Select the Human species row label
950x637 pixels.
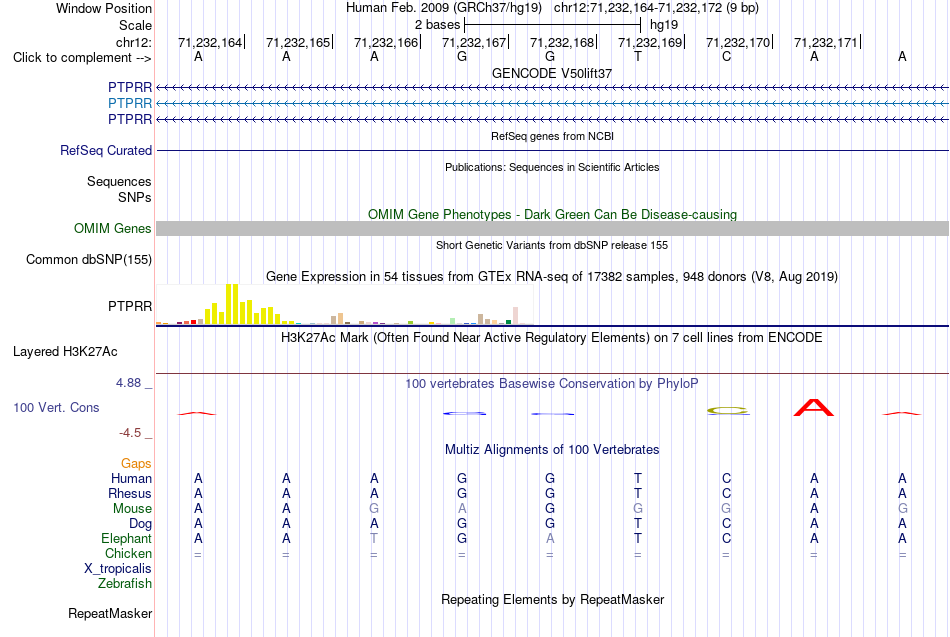(131, 479)
